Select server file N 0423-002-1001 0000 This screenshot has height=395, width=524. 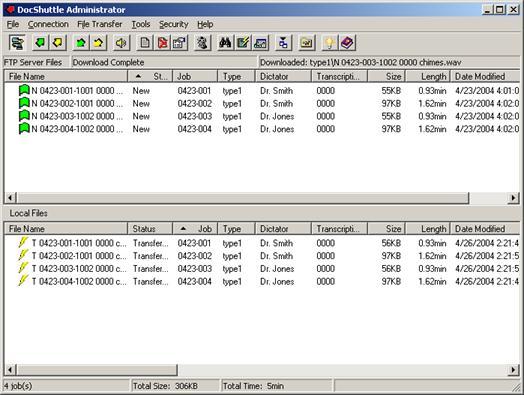coord(77,103)
